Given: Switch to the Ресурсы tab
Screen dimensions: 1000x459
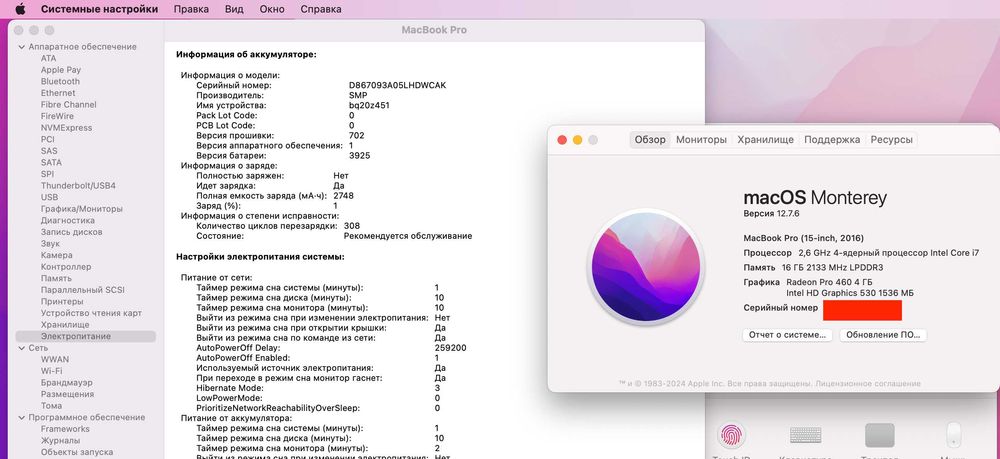Looking at the screenshot, I should point(891,140).
